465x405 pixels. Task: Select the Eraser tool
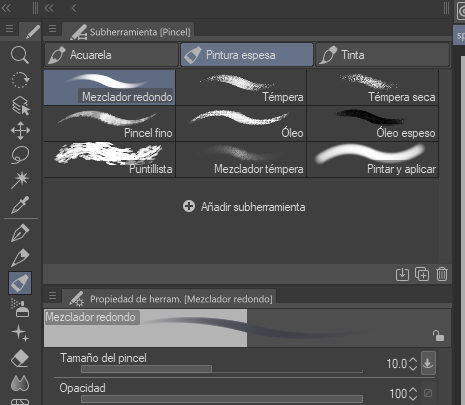point(20,358)
